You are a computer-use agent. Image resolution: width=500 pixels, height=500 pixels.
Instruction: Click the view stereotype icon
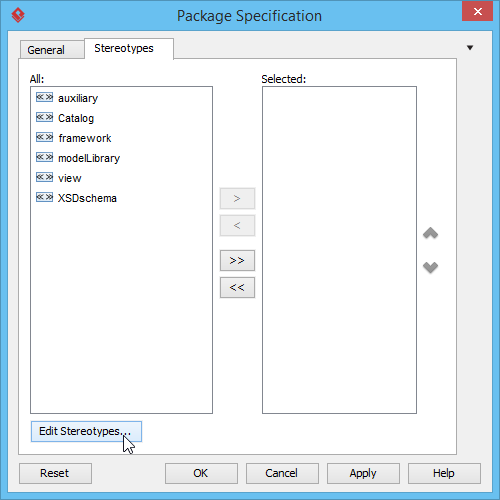(44, 177)
